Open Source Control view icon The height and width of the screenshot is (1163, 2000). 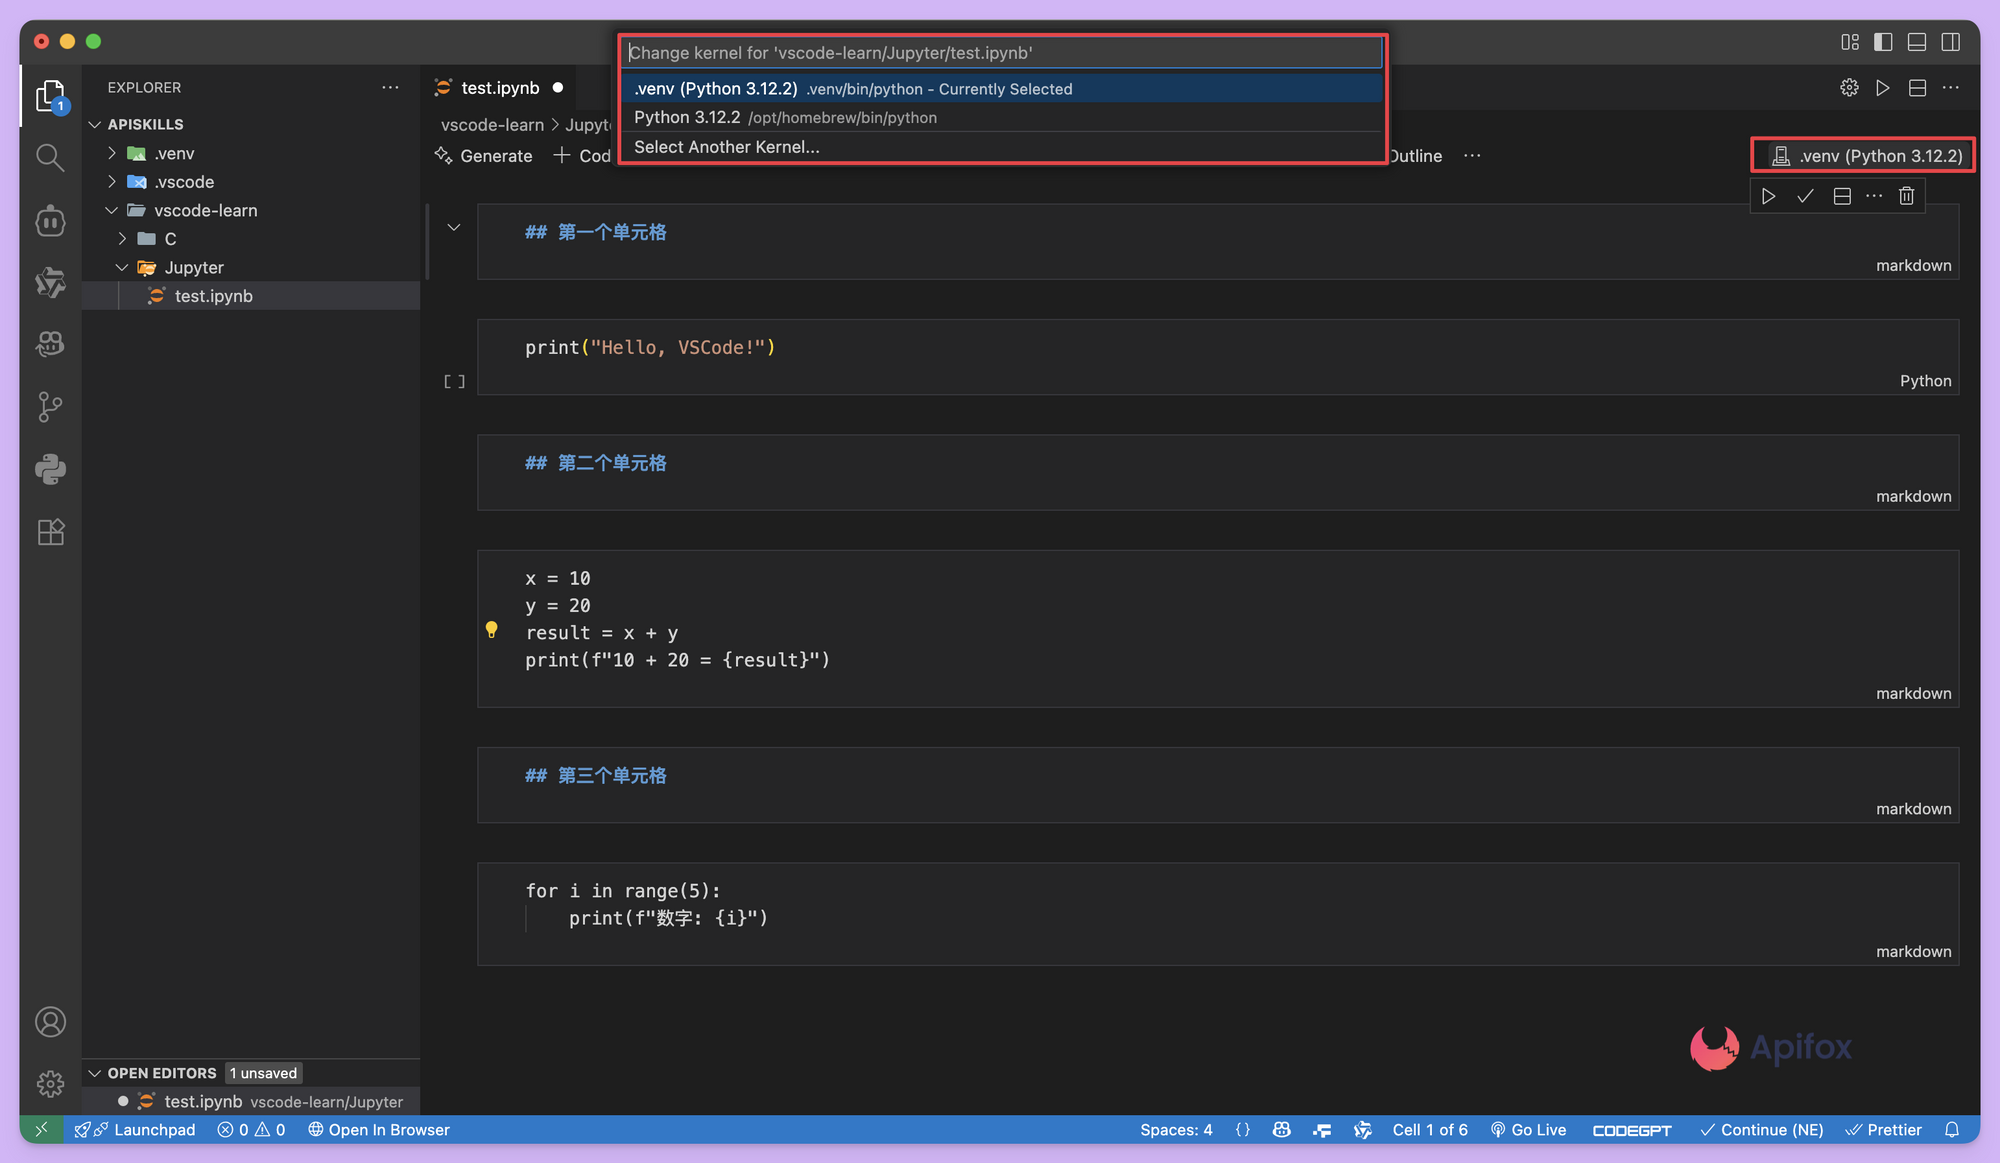[50, 406]
